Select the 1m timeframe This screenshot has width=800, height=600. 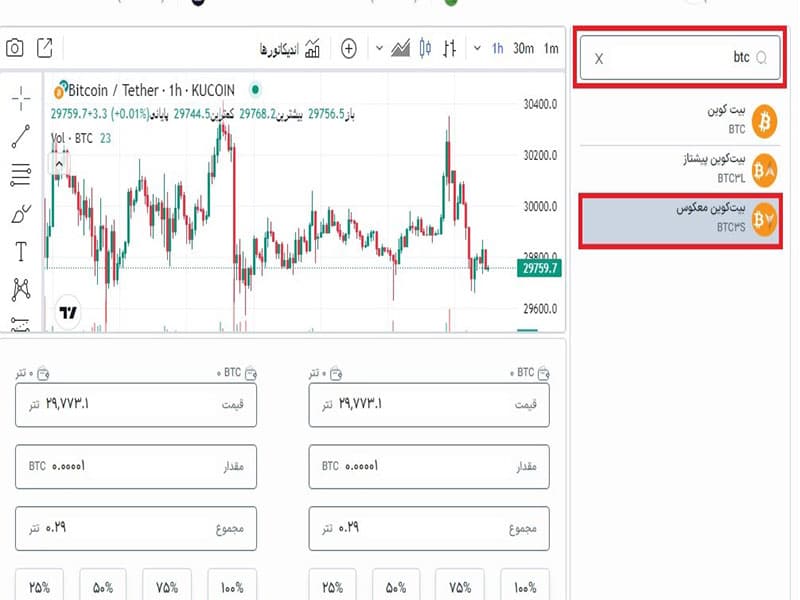pos(551,48)
